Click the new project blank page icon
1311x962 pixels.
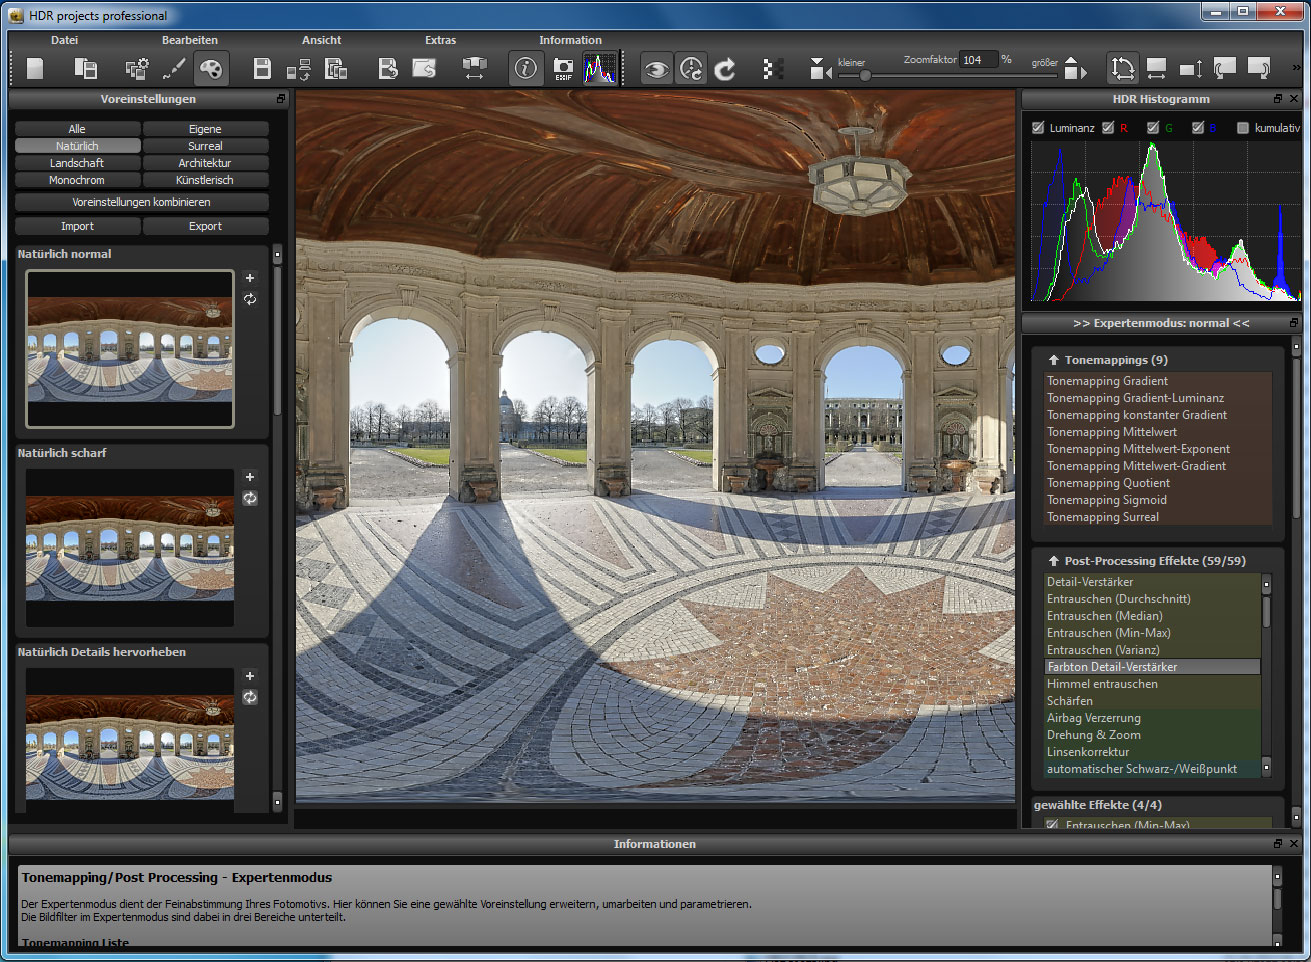[35, 68]
